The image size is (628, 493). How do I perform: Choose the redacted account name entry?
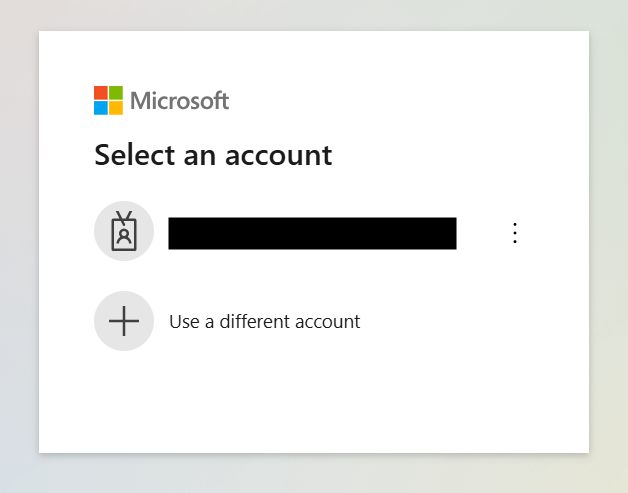(312, 233)
